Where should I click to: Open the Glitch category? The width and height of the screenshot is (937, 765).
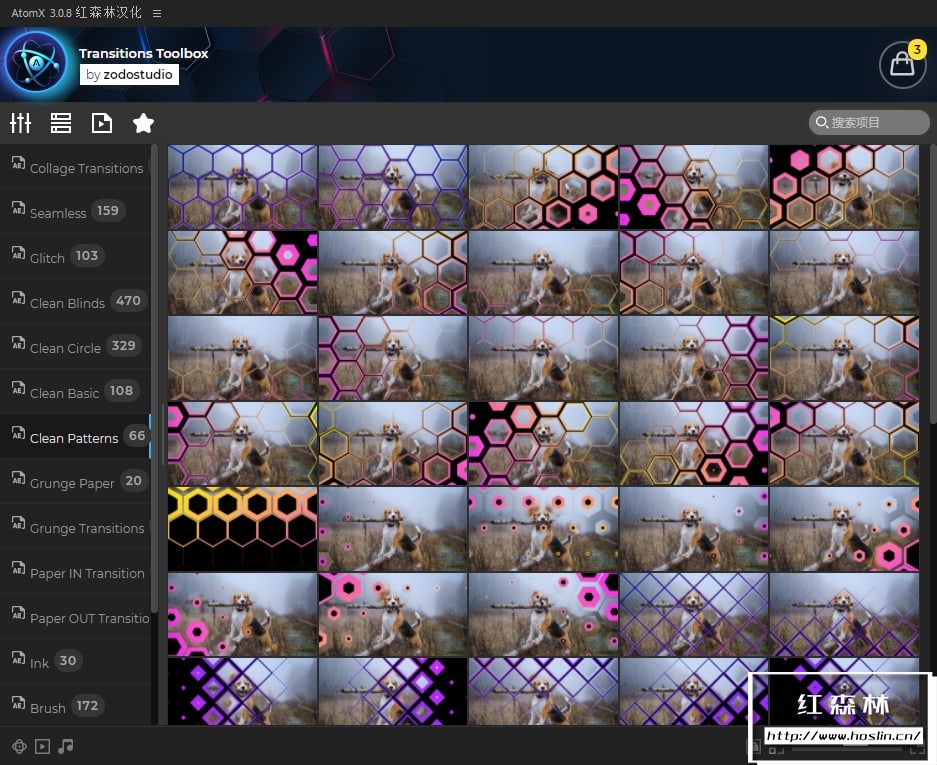[x=75, y=256]
